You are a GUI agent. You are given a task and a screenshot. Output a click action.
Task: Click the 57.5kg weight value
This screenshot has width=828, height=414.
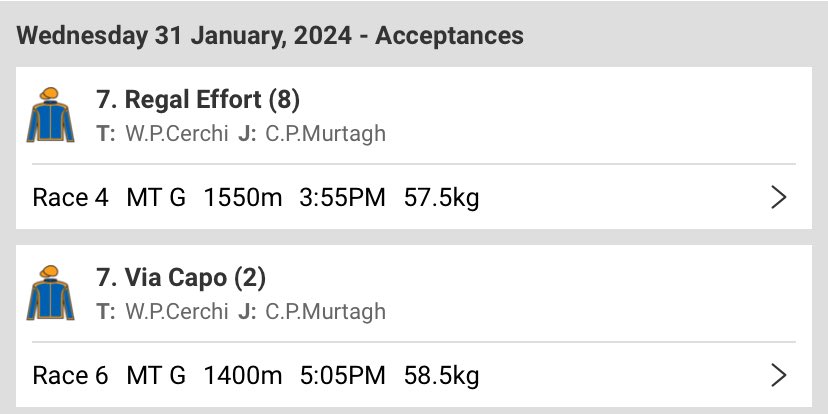441,199
